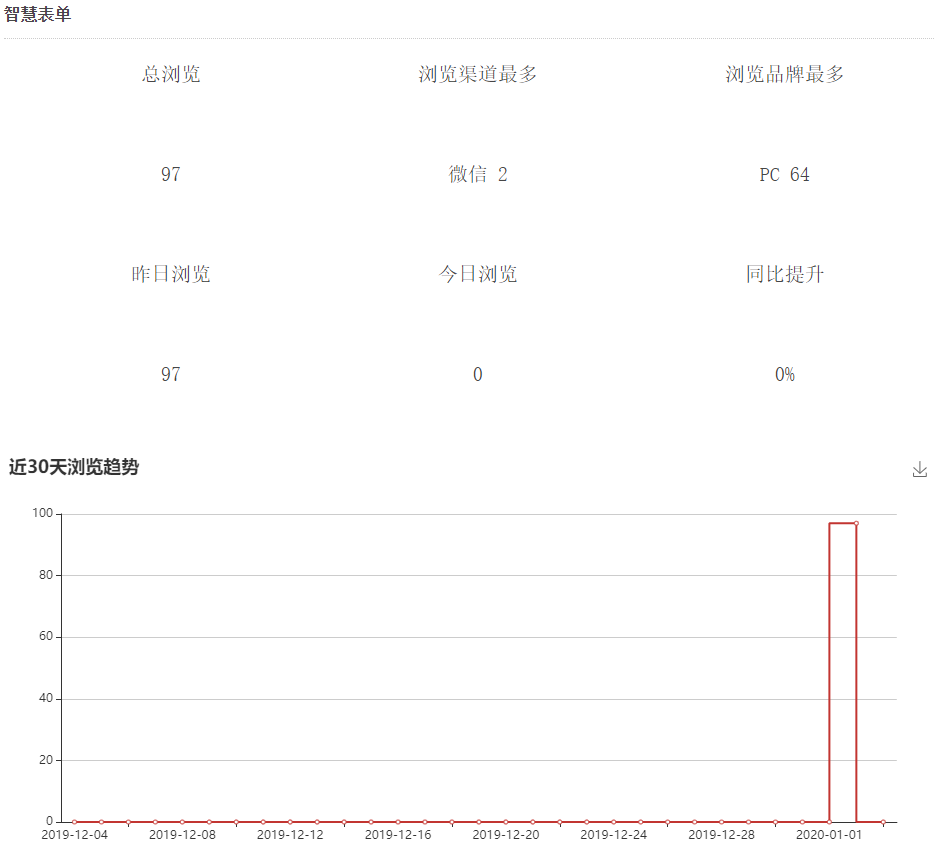942x866 pixels.
Task: Click the 近30天浏览趋势 chart title
Action: (74, 467)
